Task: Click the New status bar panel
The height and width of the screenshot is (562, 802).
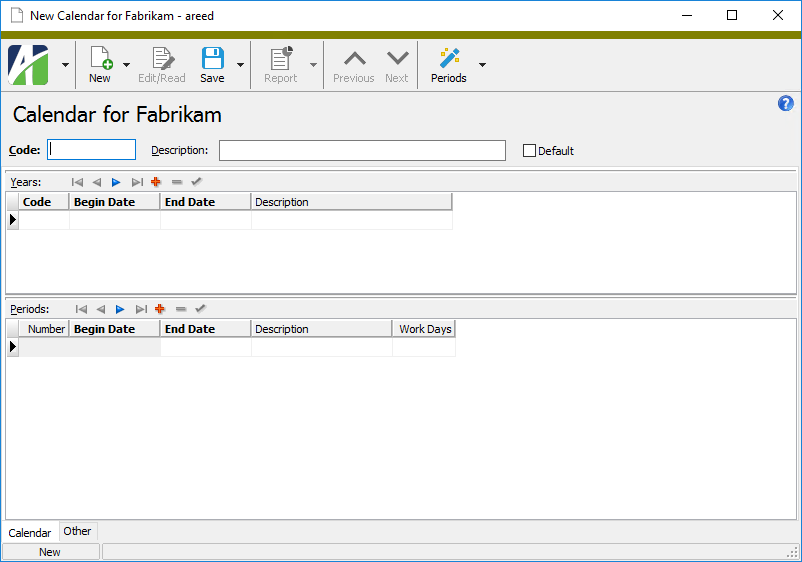Action: point(50,552)
